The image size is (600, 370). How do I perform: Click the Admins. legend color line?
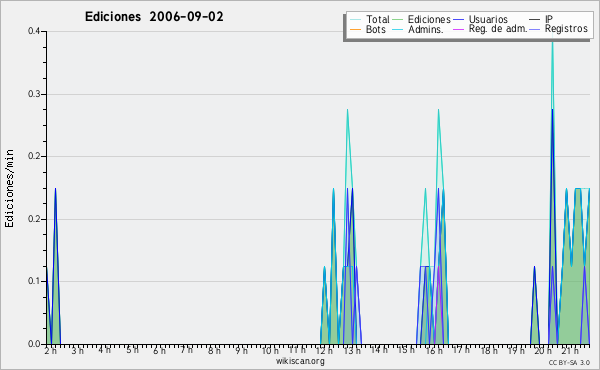[398, 29]
